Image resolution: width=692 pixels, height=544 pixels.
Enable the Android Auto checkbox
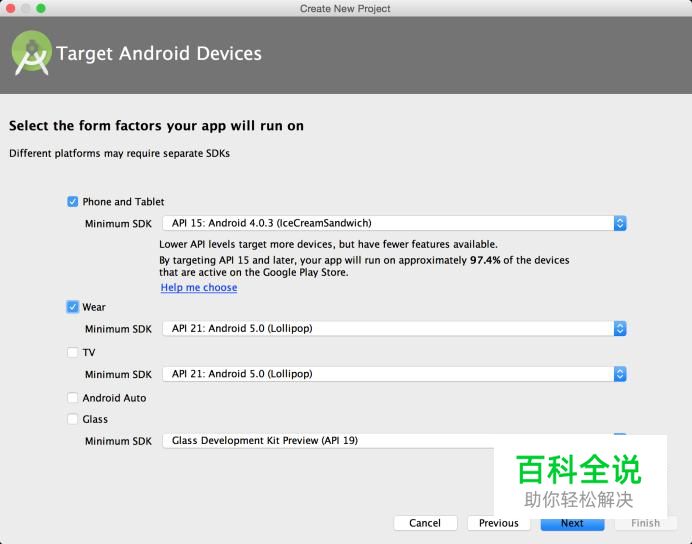pos(72,398)
